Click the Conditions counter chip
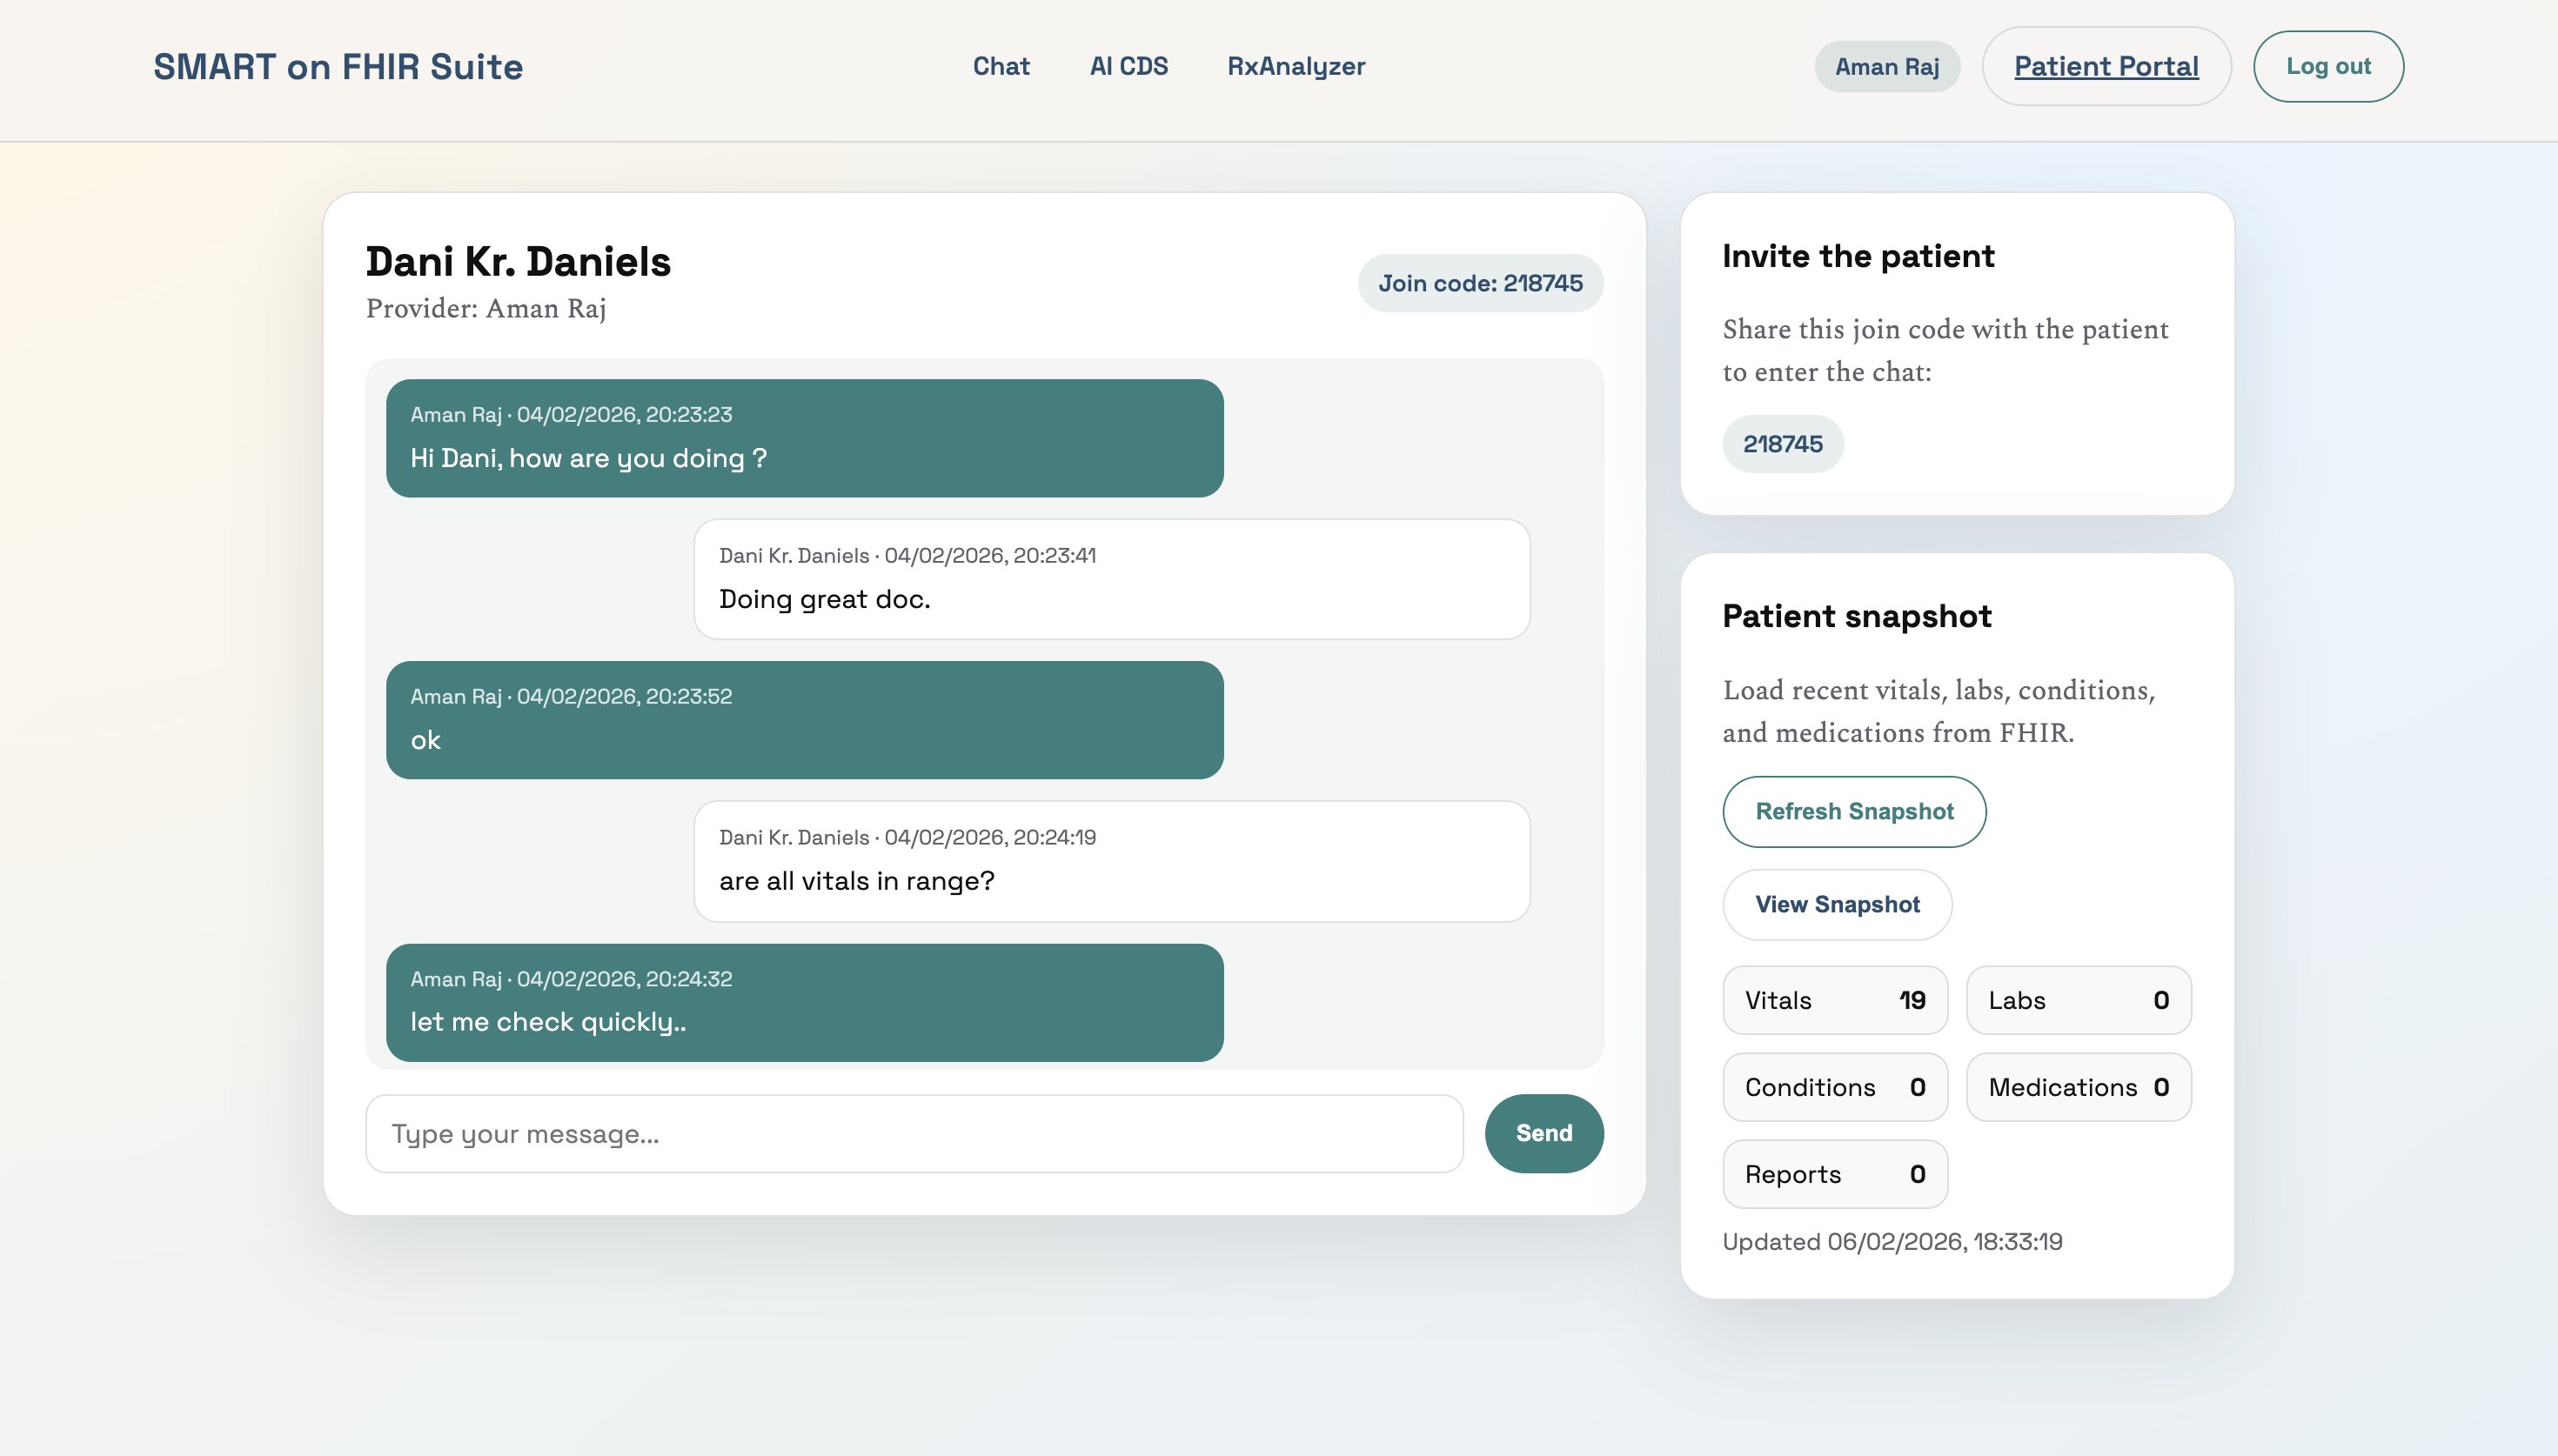Image resolution: width=2558 pixels, height=1456 pixels. point(1834,1087)
